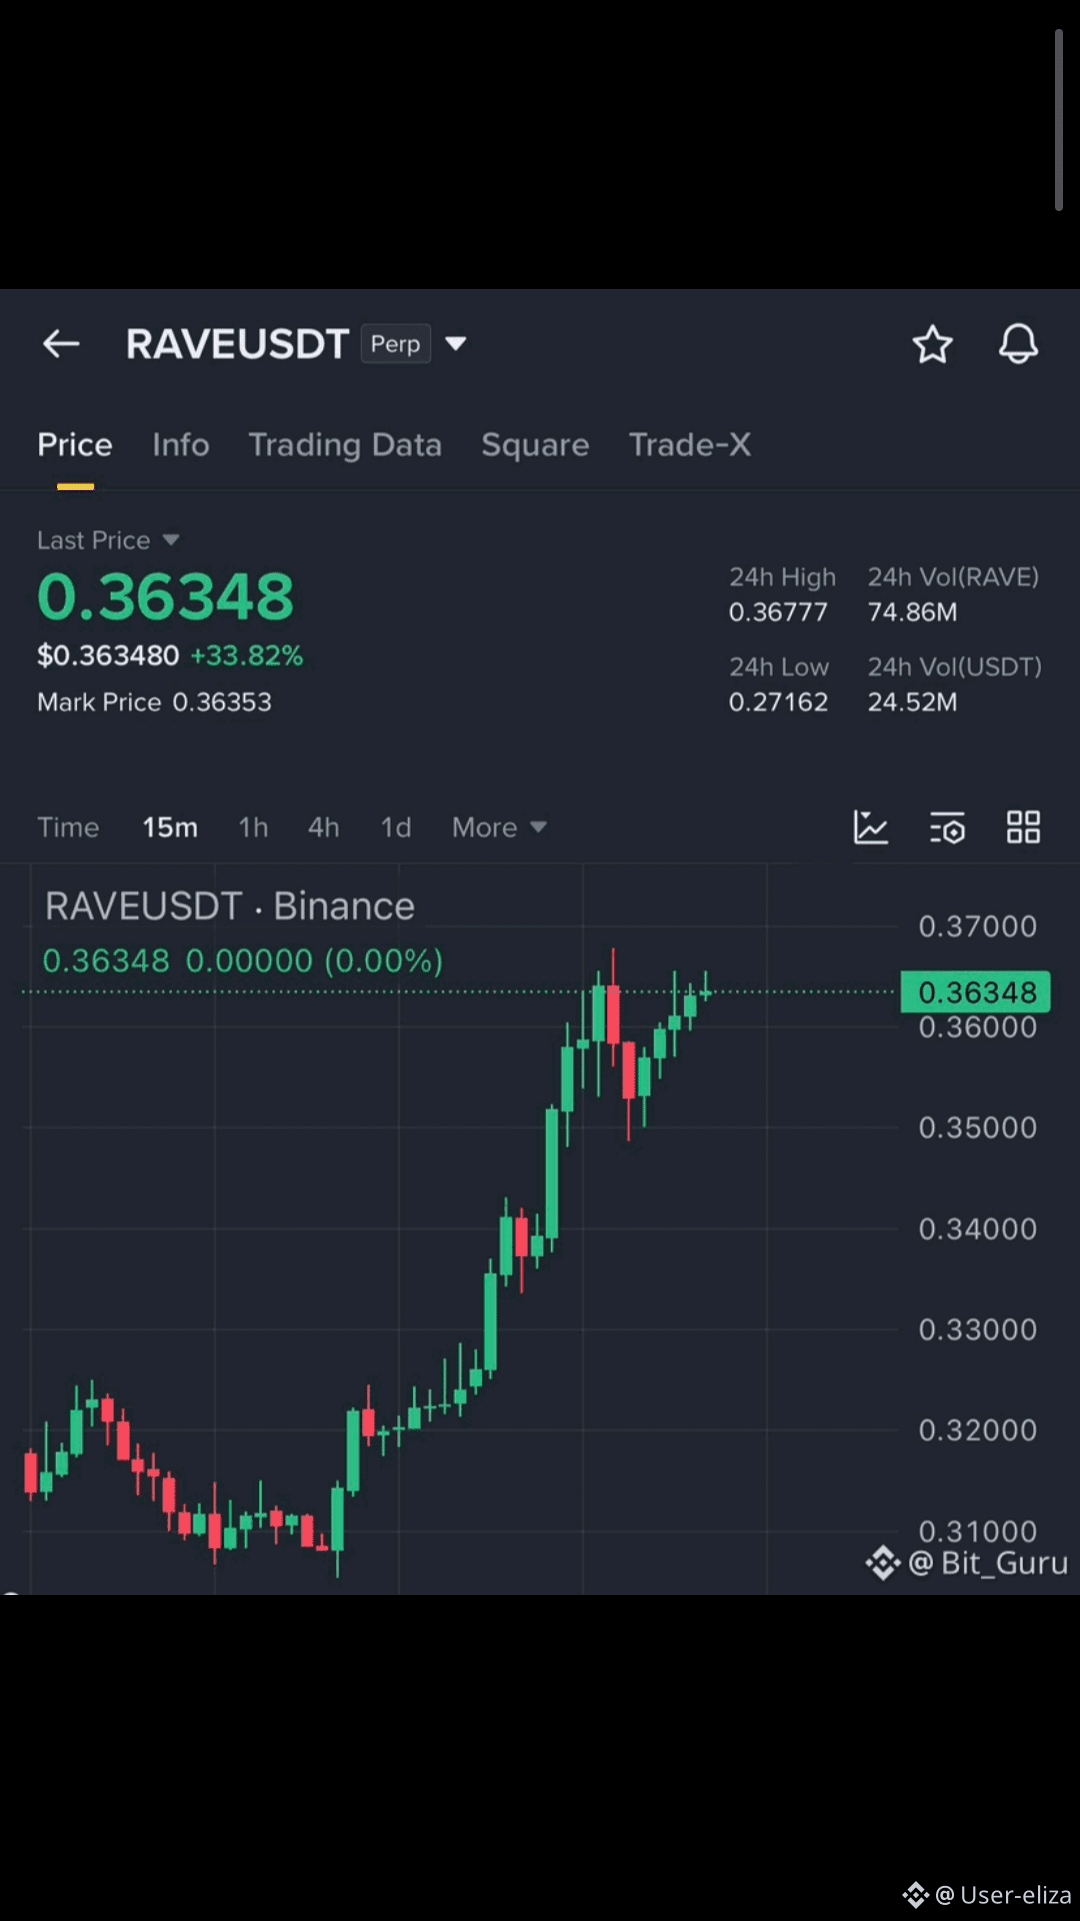Switch to the Price tab
The image size is (1080, 1921).
click(75, 445)
